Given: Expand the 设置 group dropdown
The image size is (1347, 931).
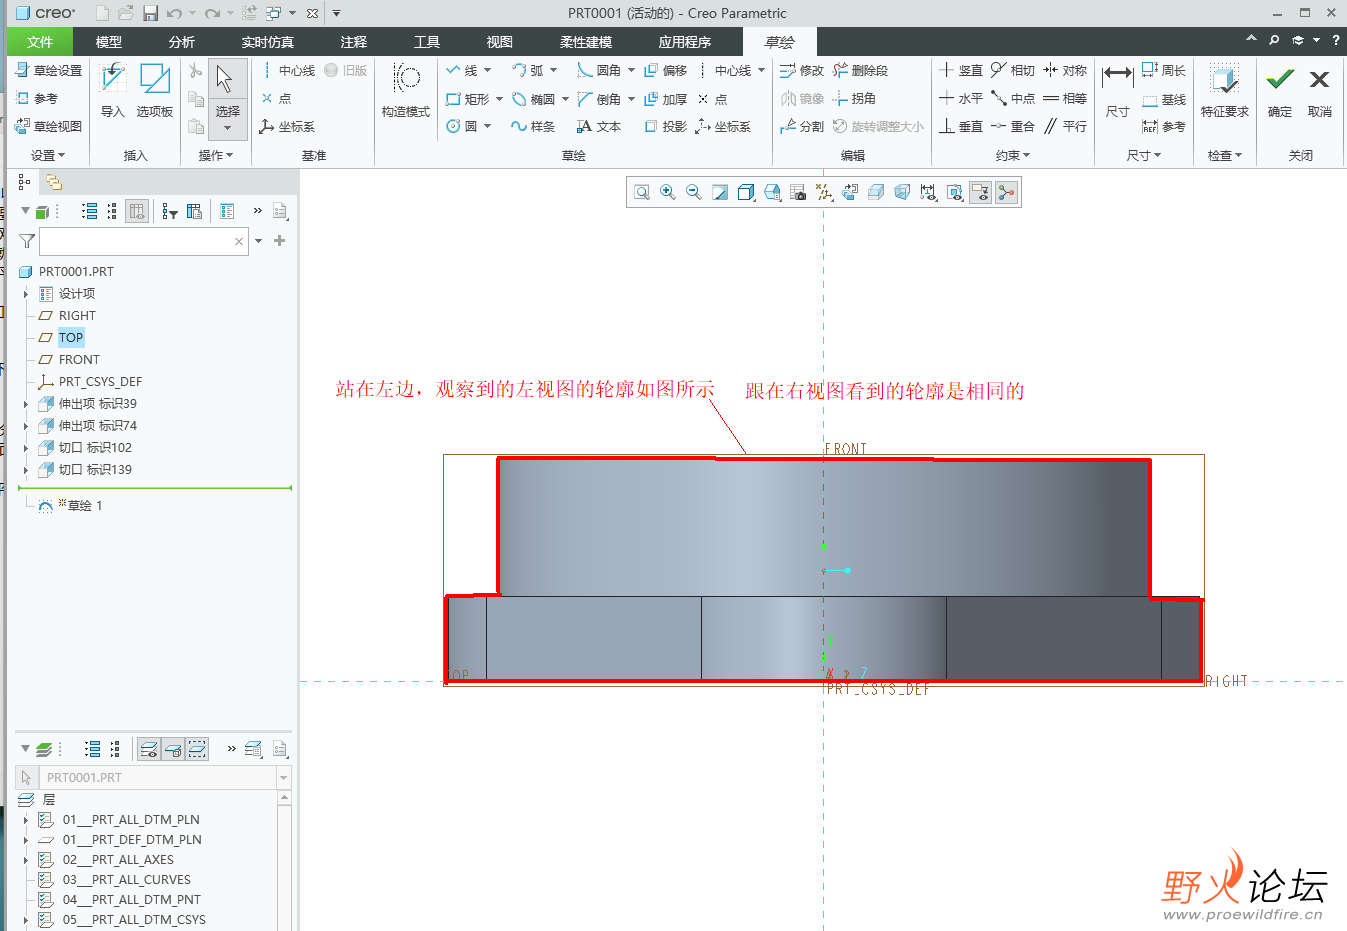Looking at the screenshot, I should tap(47, 156).
